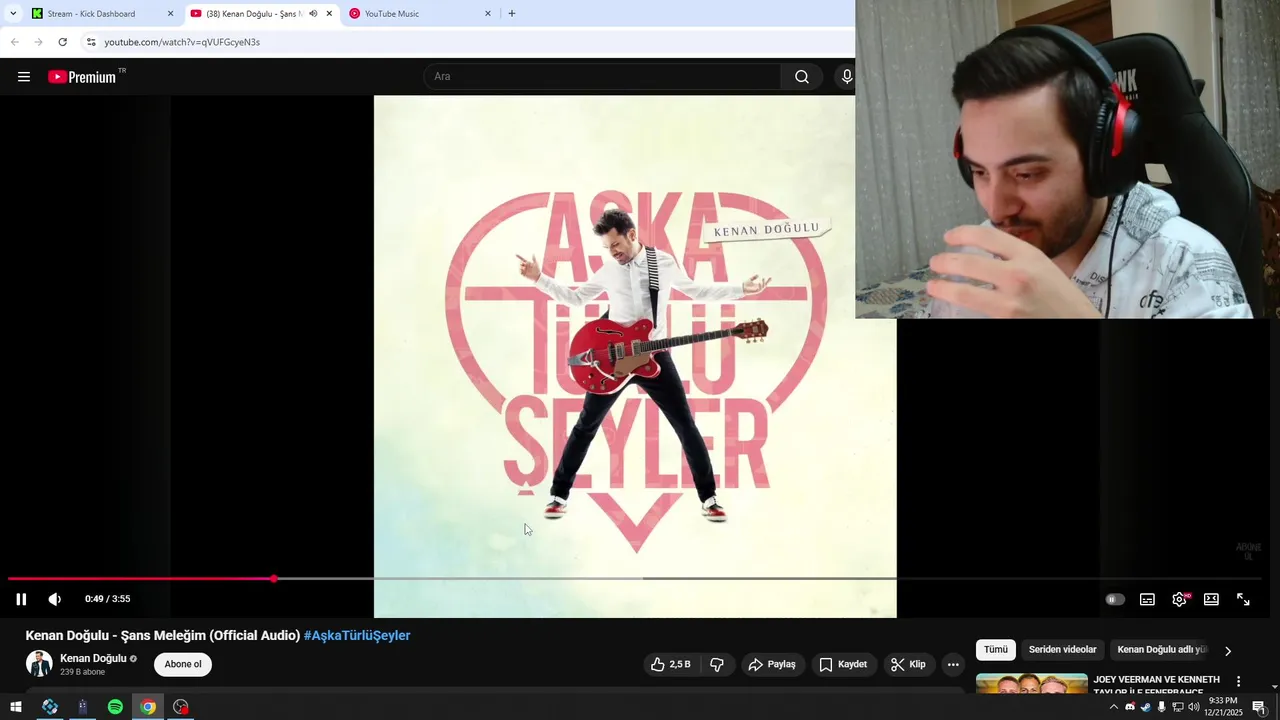Like the video (2,5 B)
Image resolution: width=1280 pixels, height=720 pixels.
pos(670,664)
